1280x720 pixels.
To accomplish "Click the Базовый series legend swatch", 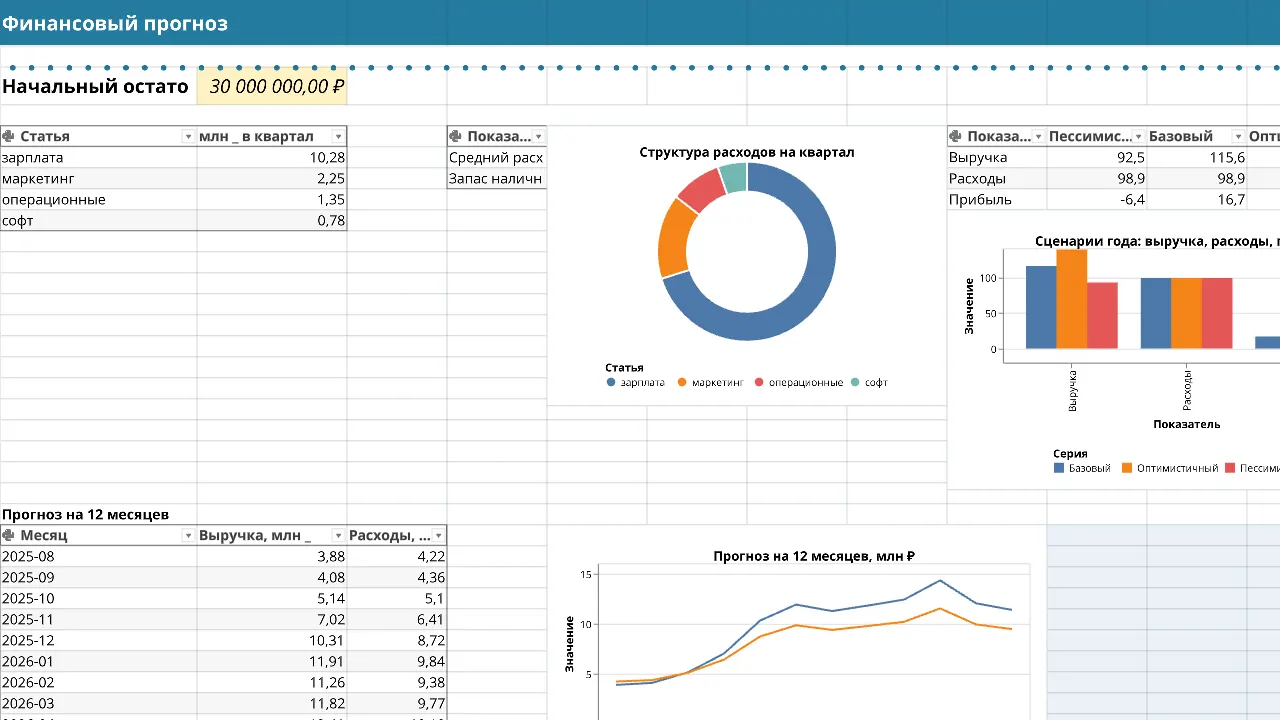I will click(1059, 468).
